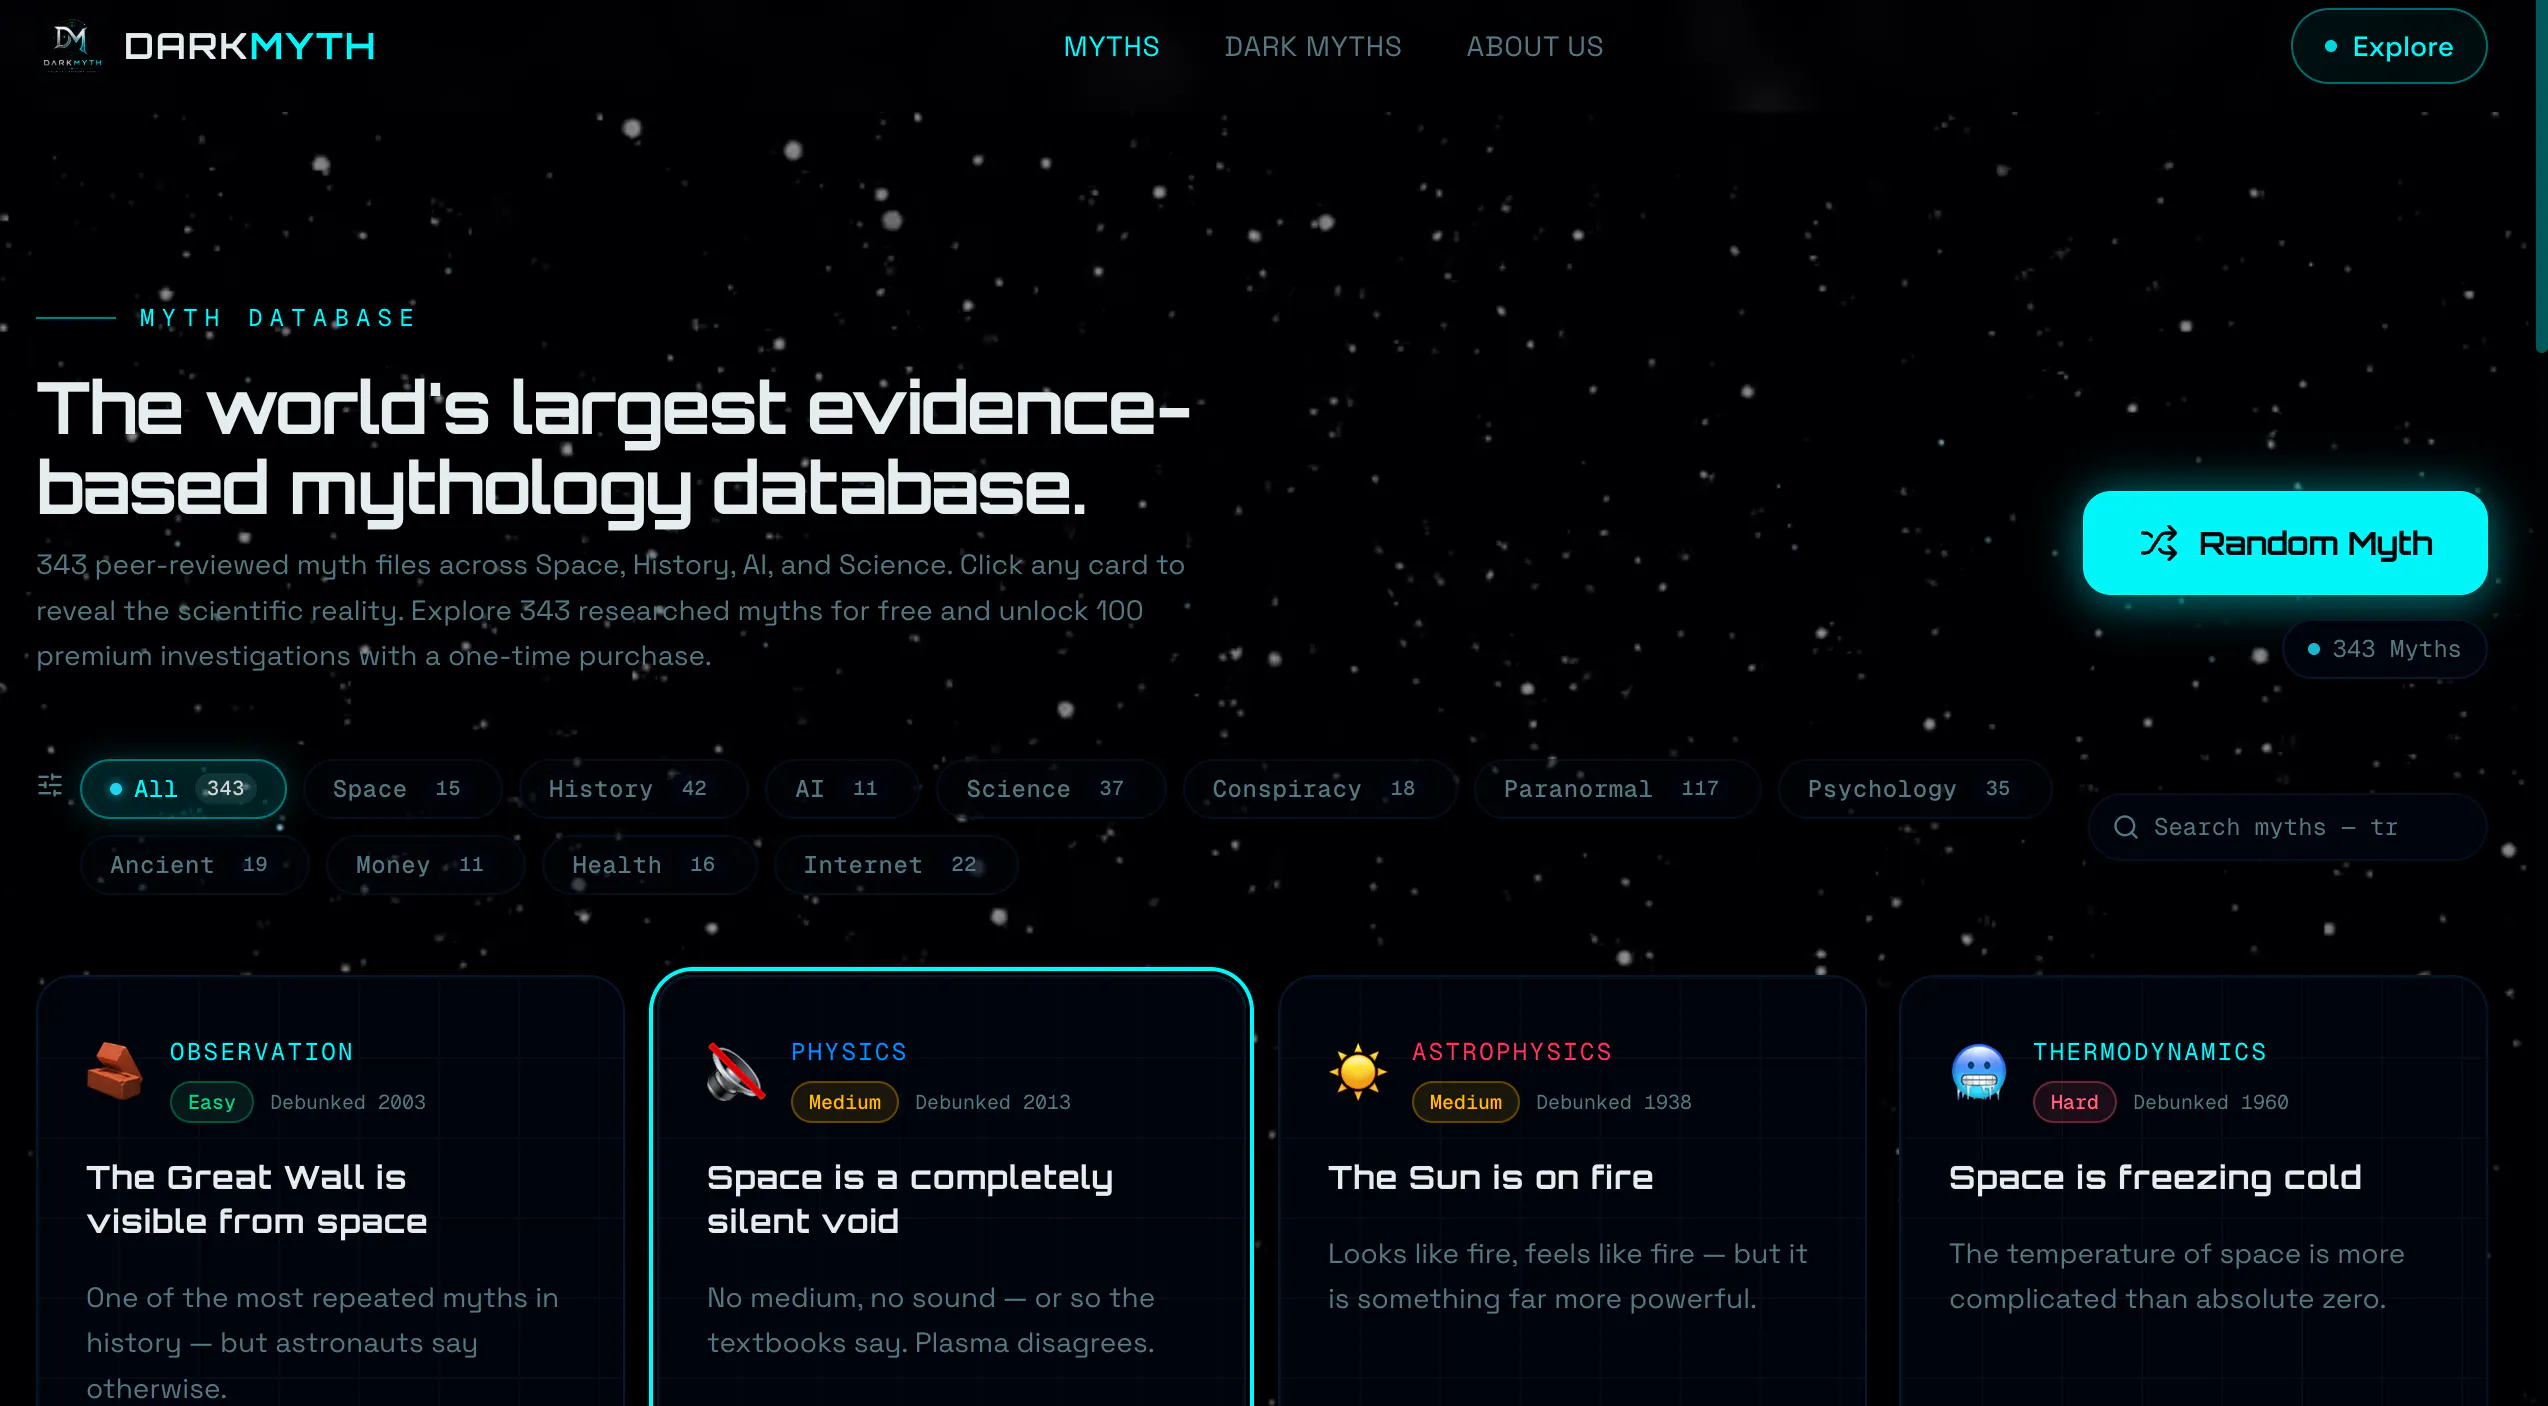Click the Medium badge on Astrophysics card
This screenshot has width=2548, height=1406.
pos(1466,1102)
